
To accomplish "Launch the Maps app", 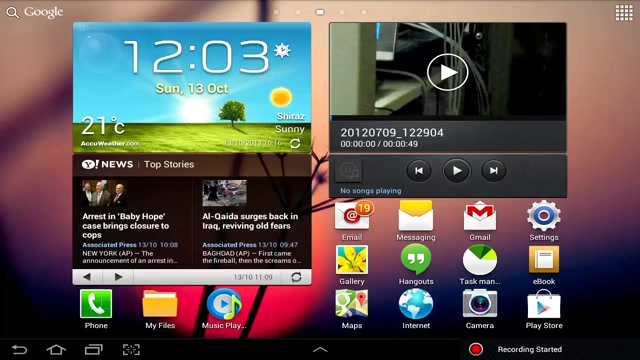I will tap(352, 309).
